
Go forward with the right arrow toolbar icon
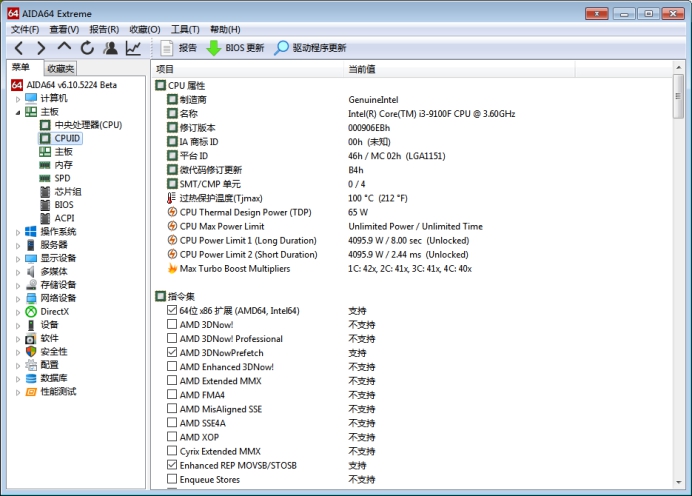click(41, 48)
